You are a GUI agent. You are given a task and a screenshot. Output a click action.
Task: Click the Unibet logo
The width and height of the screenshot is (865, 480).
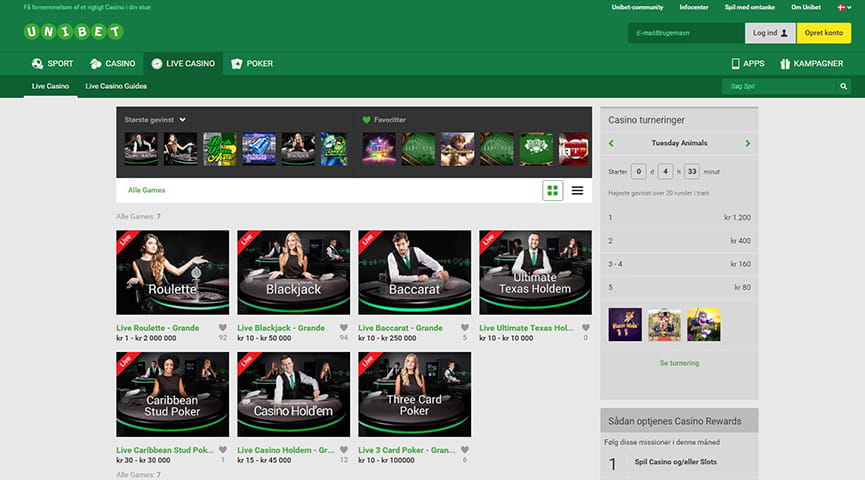tap(73, 31)
